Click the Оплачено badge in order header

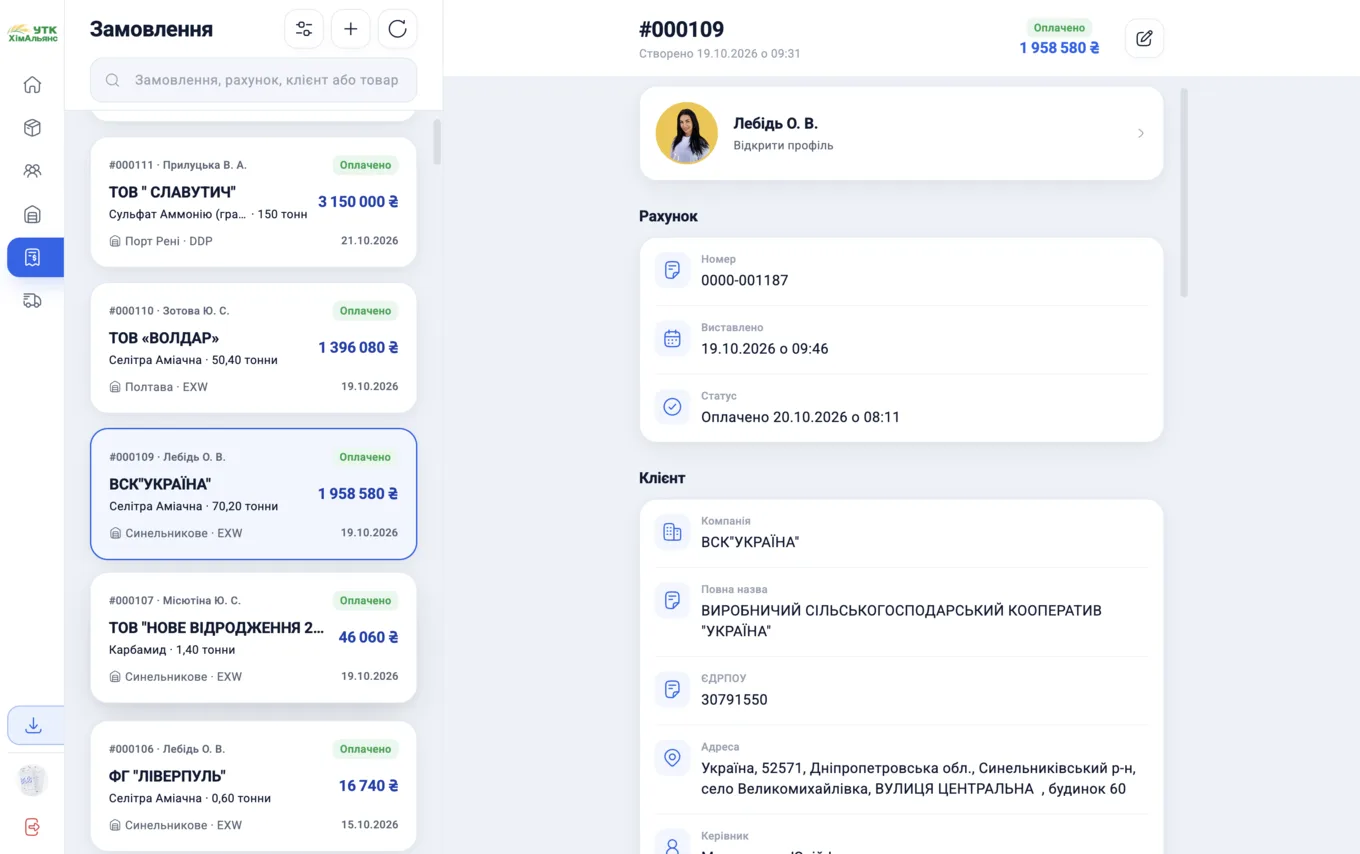tap(1059, 28)
